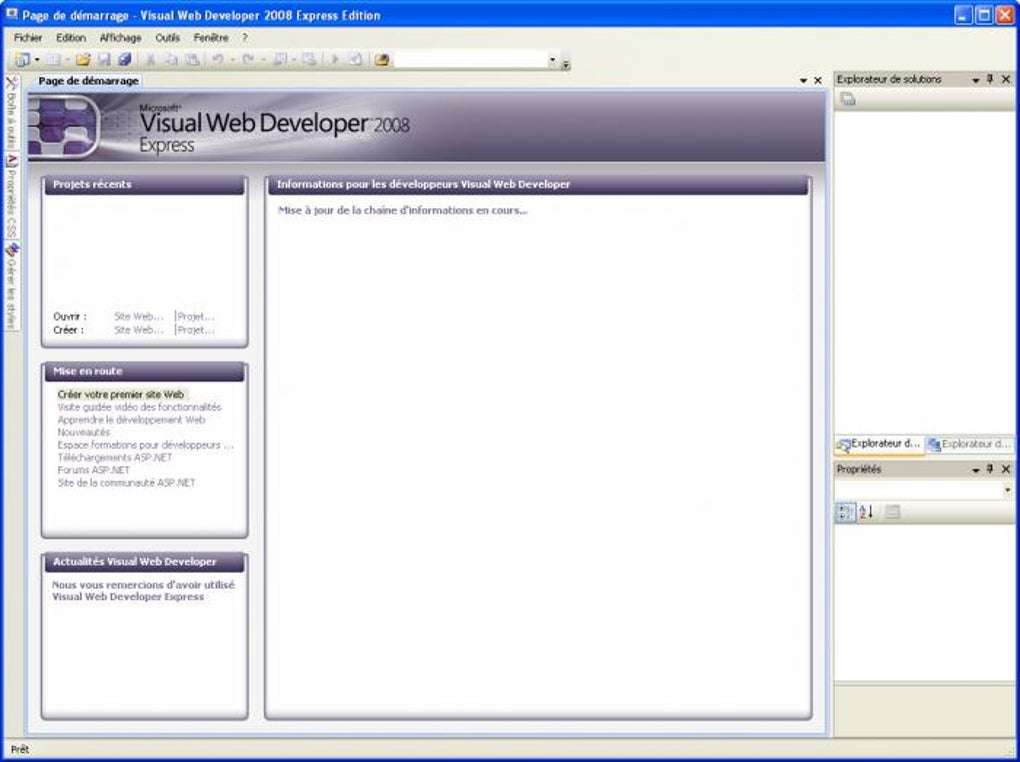Click the New Project toolbar icon
The image size is (1020, 762).
[x=21, y=60]
